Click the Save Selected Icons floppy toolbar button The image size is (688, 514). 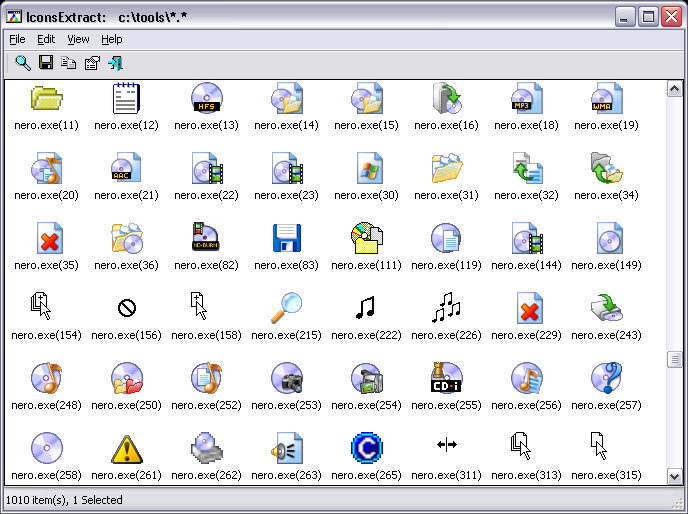click(x=46, y=63)
